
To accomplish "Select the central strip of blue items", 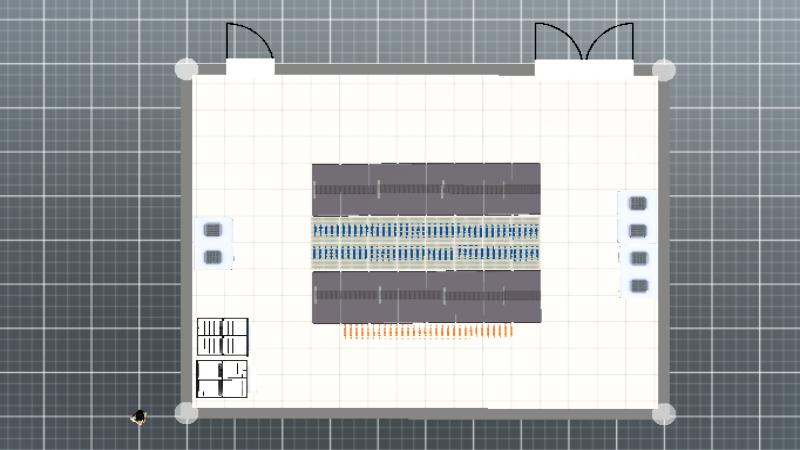I will click(x=426, y=242).
